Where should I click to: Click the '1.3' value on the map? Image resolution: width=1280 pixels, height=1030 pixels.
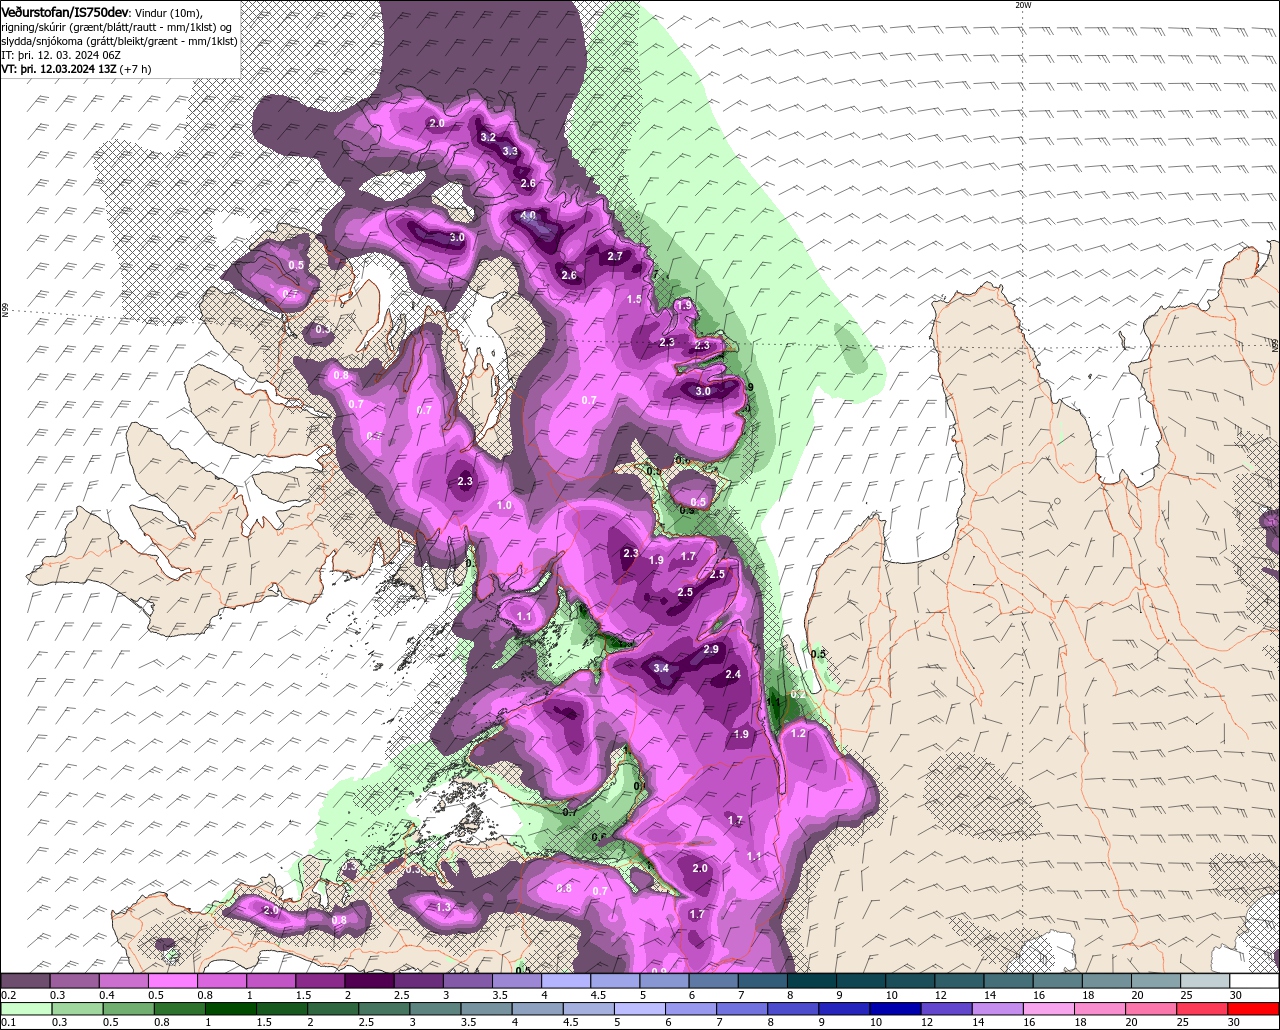445,907
